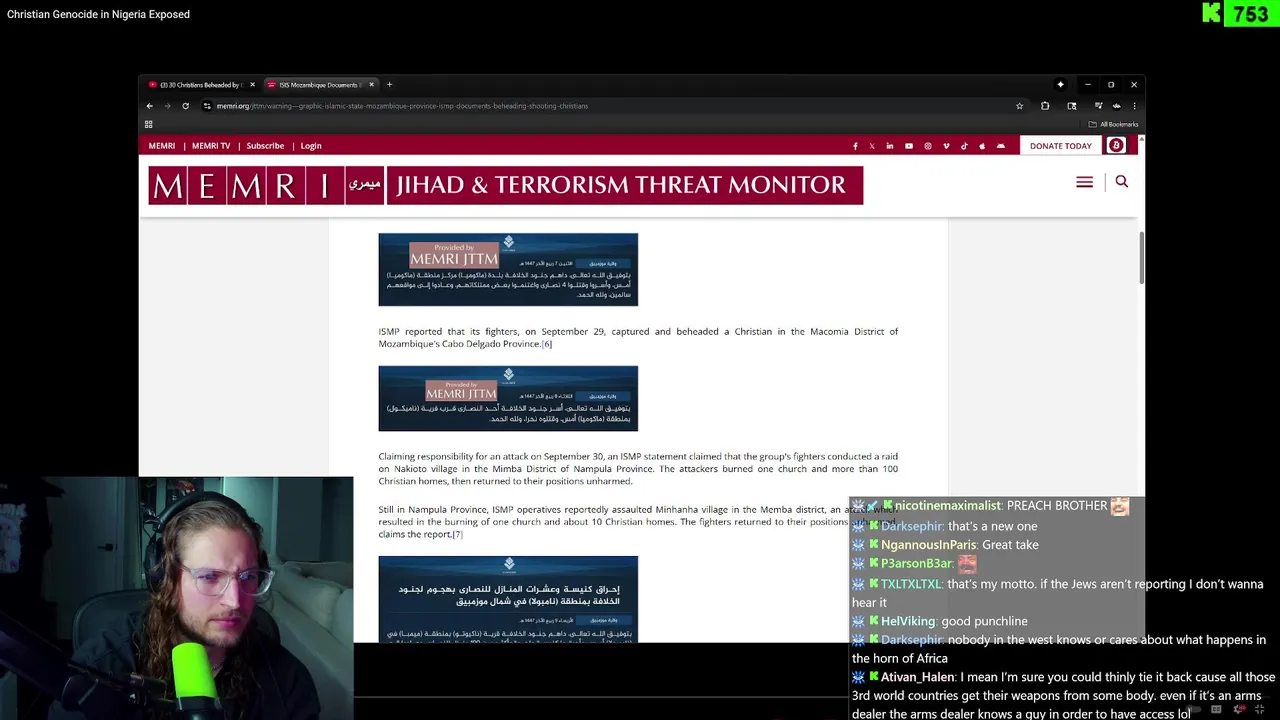The width and height of the screenshot is (1280, 720).
Task: Open the Gemini sparkle icon in title bar
Action: pyautogui.click(x=1060, y=85)
